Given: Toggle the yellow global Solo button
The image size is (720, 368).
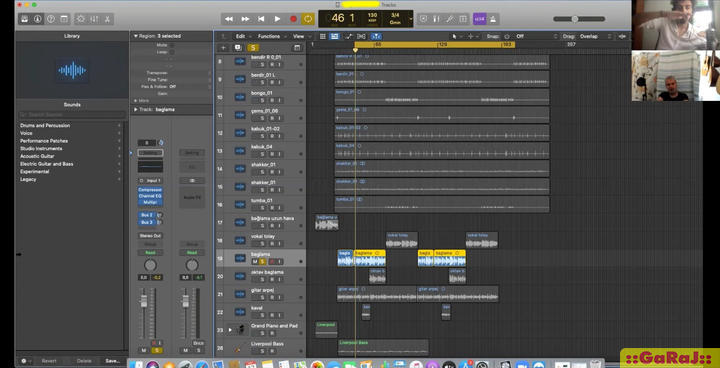Looking at the screenshot, I should (253, 48).
